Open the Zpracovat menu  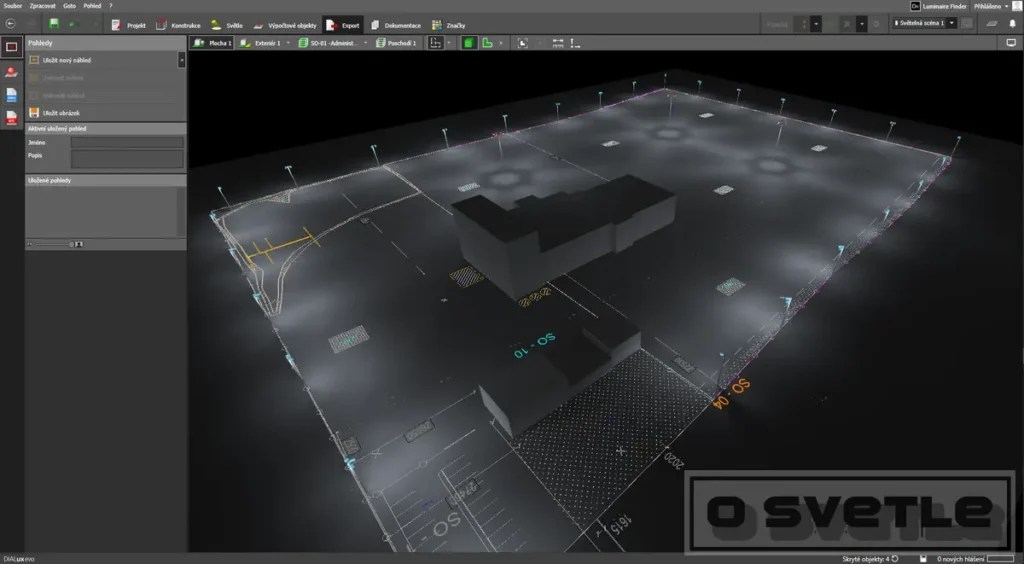(x=42, y=6)
